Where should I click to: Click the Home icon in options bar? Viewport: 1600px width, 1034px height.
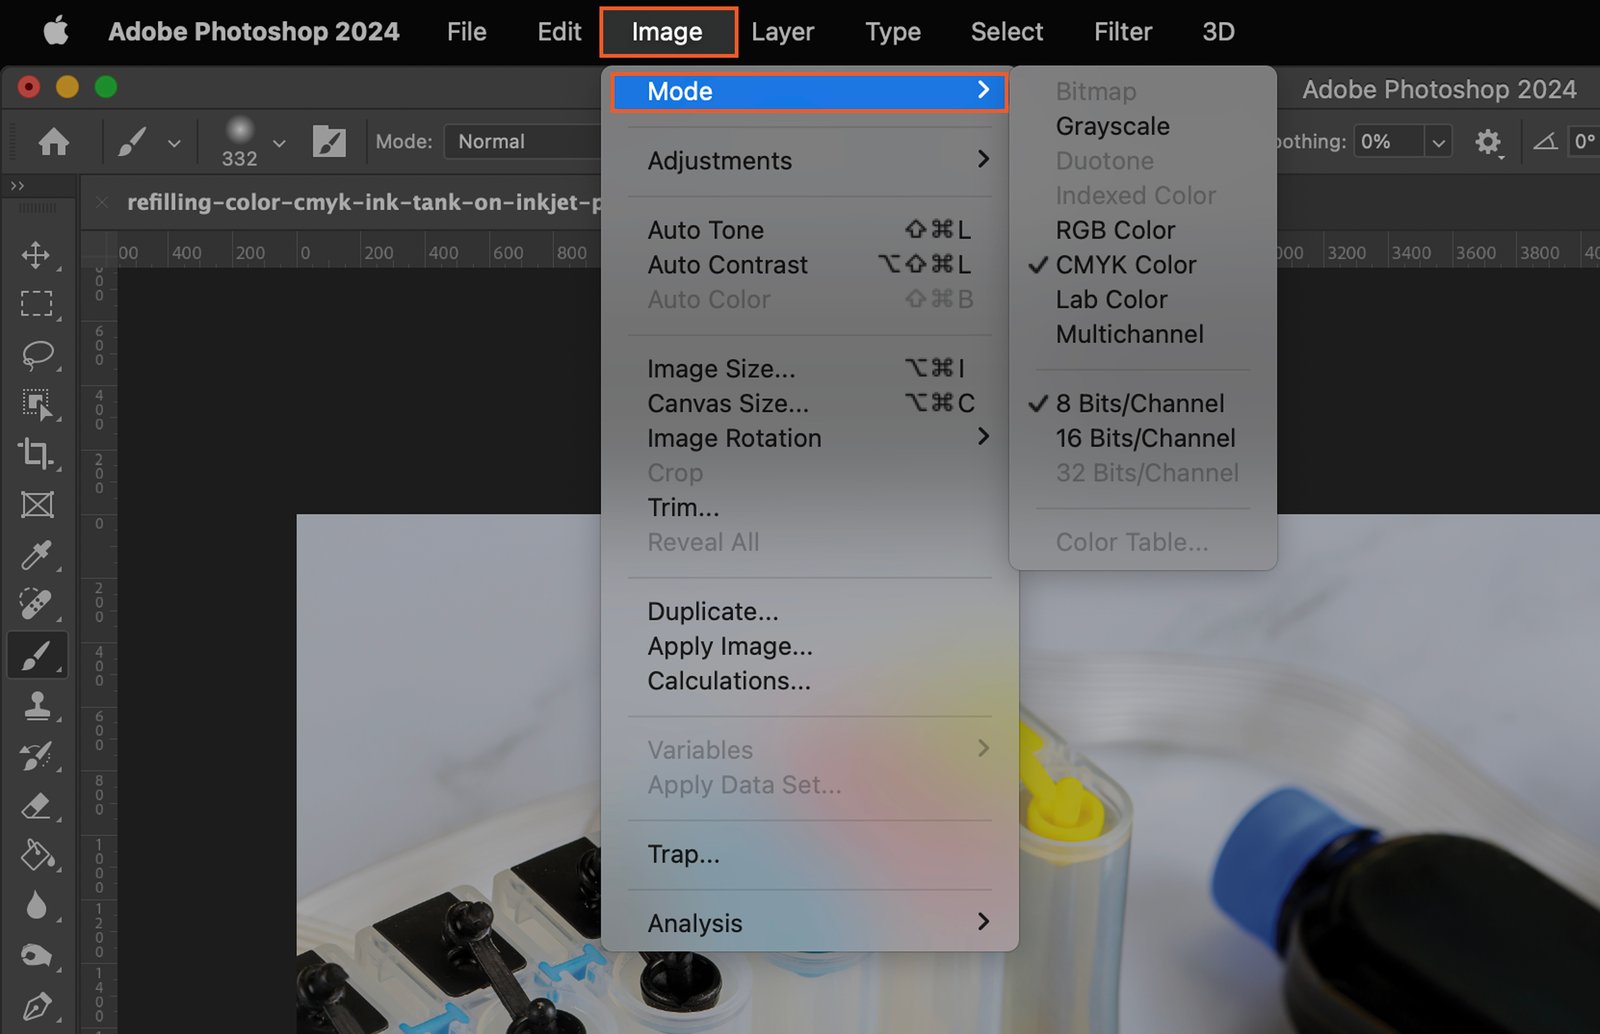tap(54, 142)
